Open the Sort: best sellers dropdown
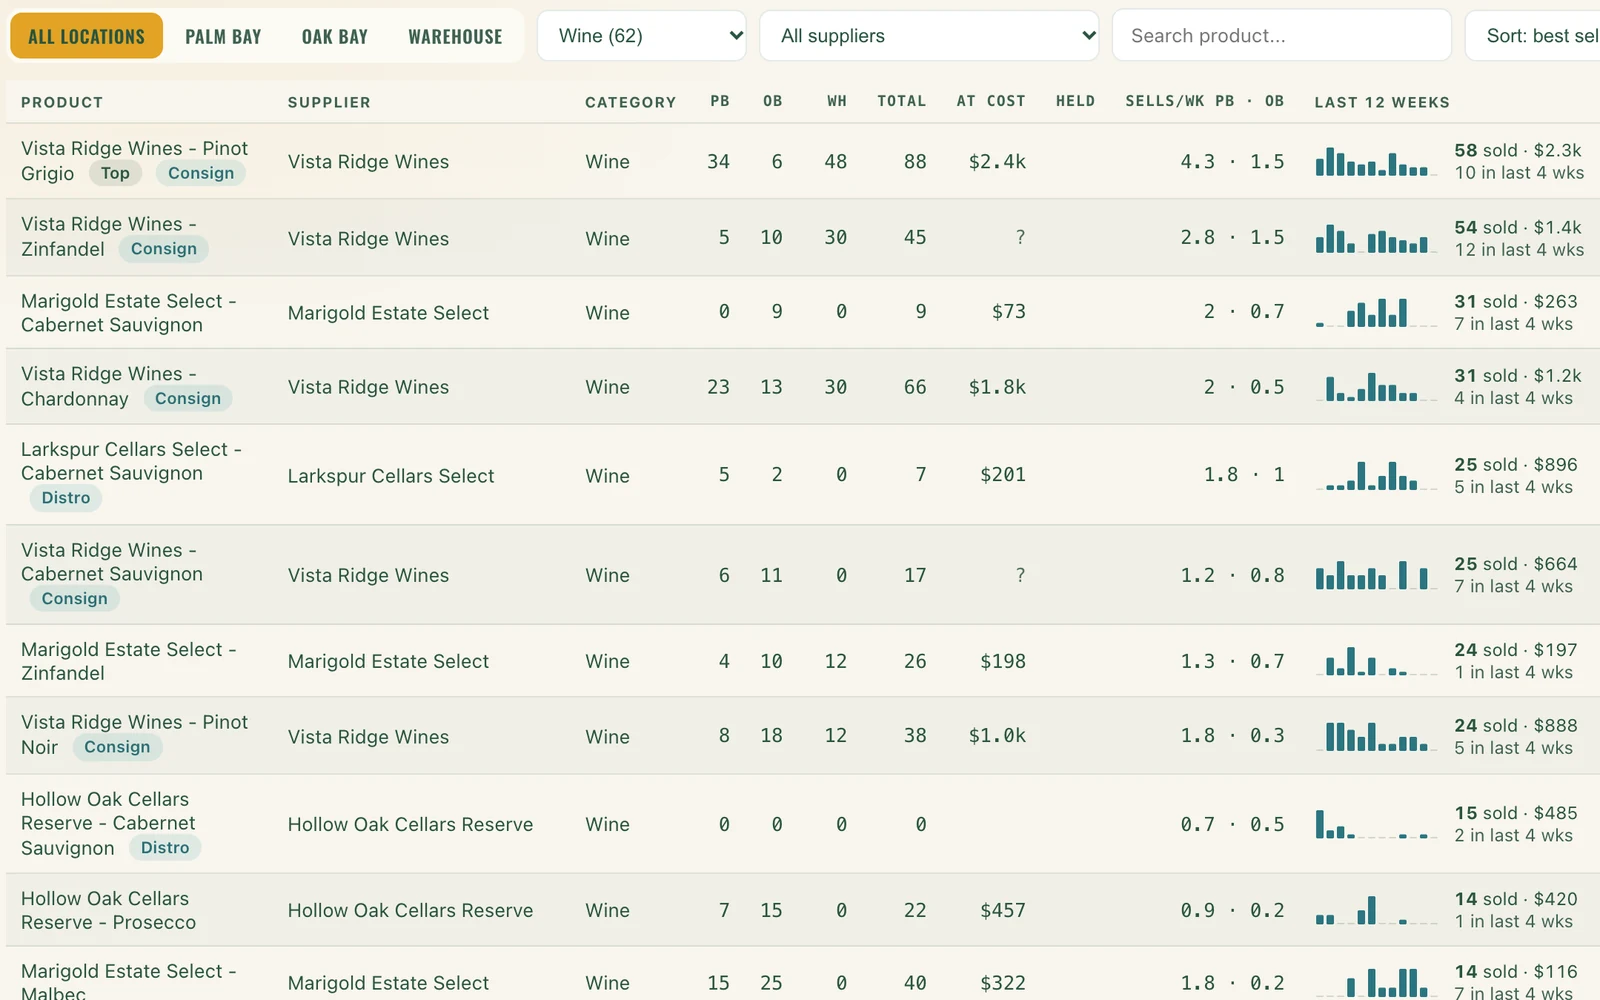 (1532, 36)
